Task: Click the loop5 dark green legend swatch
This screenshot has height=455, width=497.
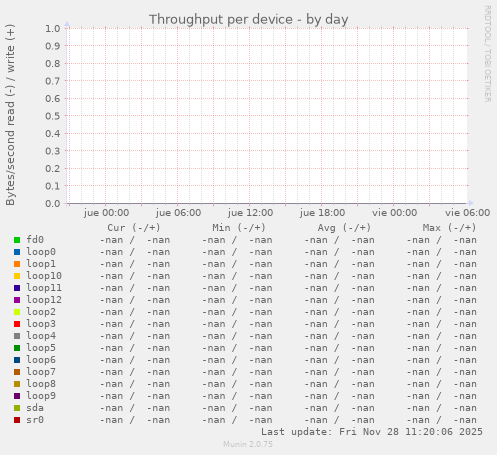Action: click(17, 348)
